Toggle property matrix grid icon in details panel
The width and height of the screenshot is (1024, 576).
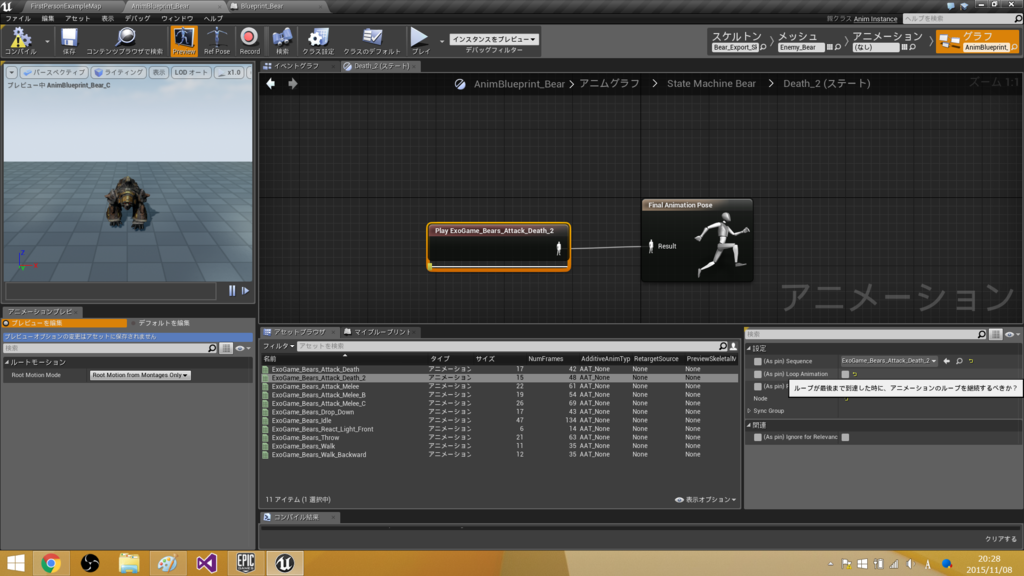pos(995,334)
